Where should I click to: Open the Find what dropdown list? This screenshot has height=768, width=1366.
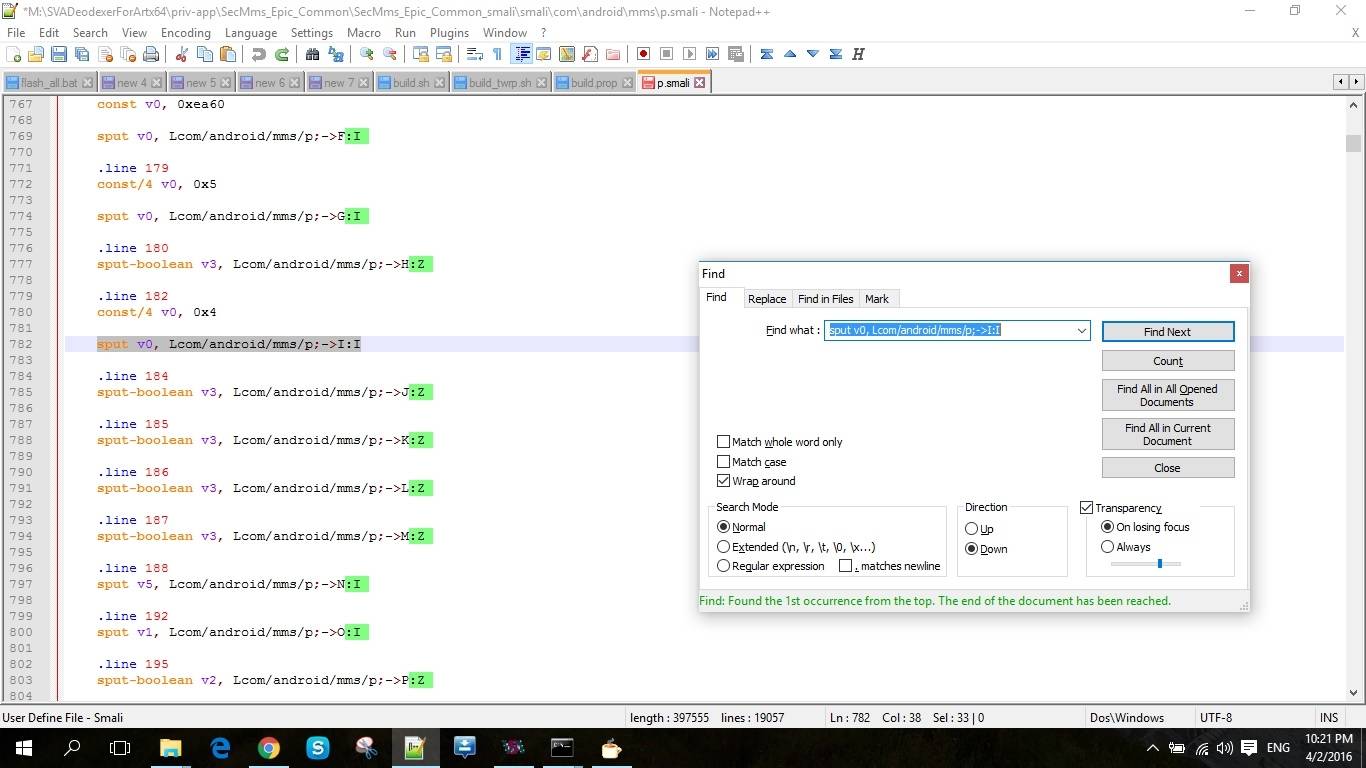pos(1081,330)
